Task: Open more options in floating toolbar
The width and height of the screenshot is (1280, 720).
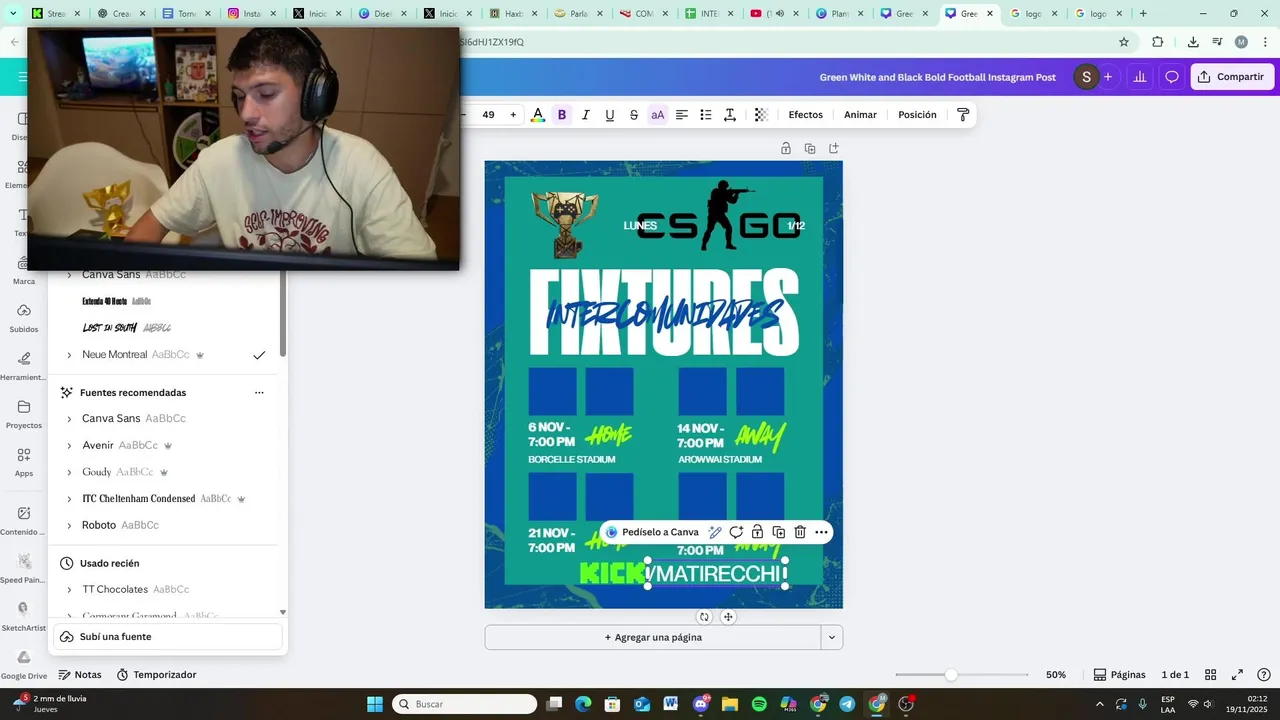Action: click(x=821, y=532)
